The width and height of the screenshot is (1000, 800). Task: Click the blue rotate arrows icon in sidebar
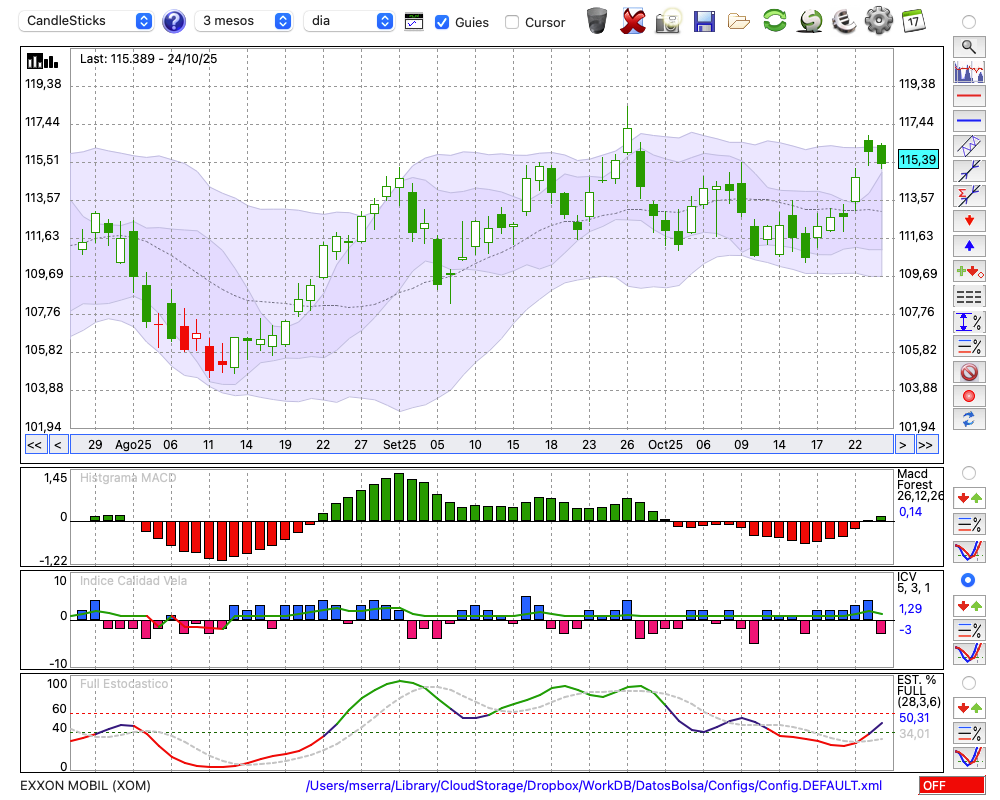point(969,420)
